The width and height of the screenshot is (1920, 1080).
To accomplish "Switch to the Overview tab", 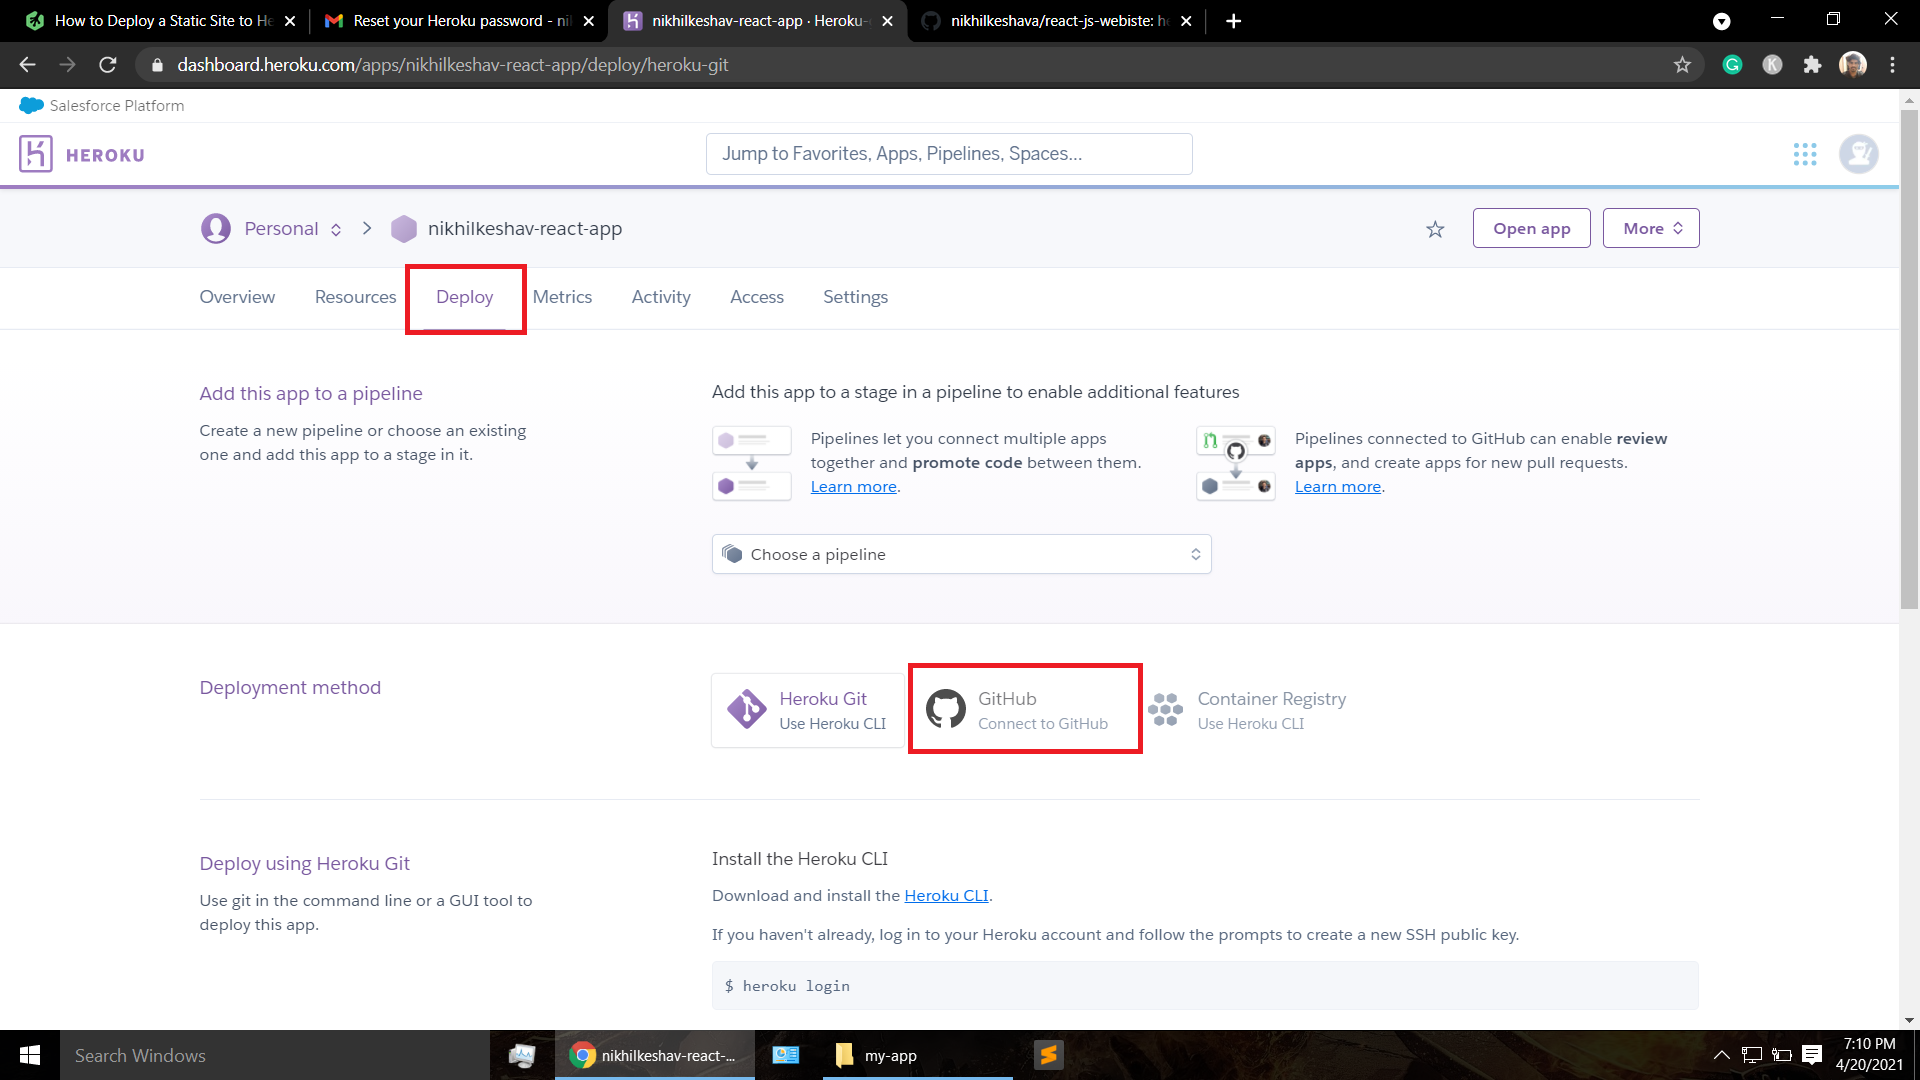I will [x=237, y=297].
